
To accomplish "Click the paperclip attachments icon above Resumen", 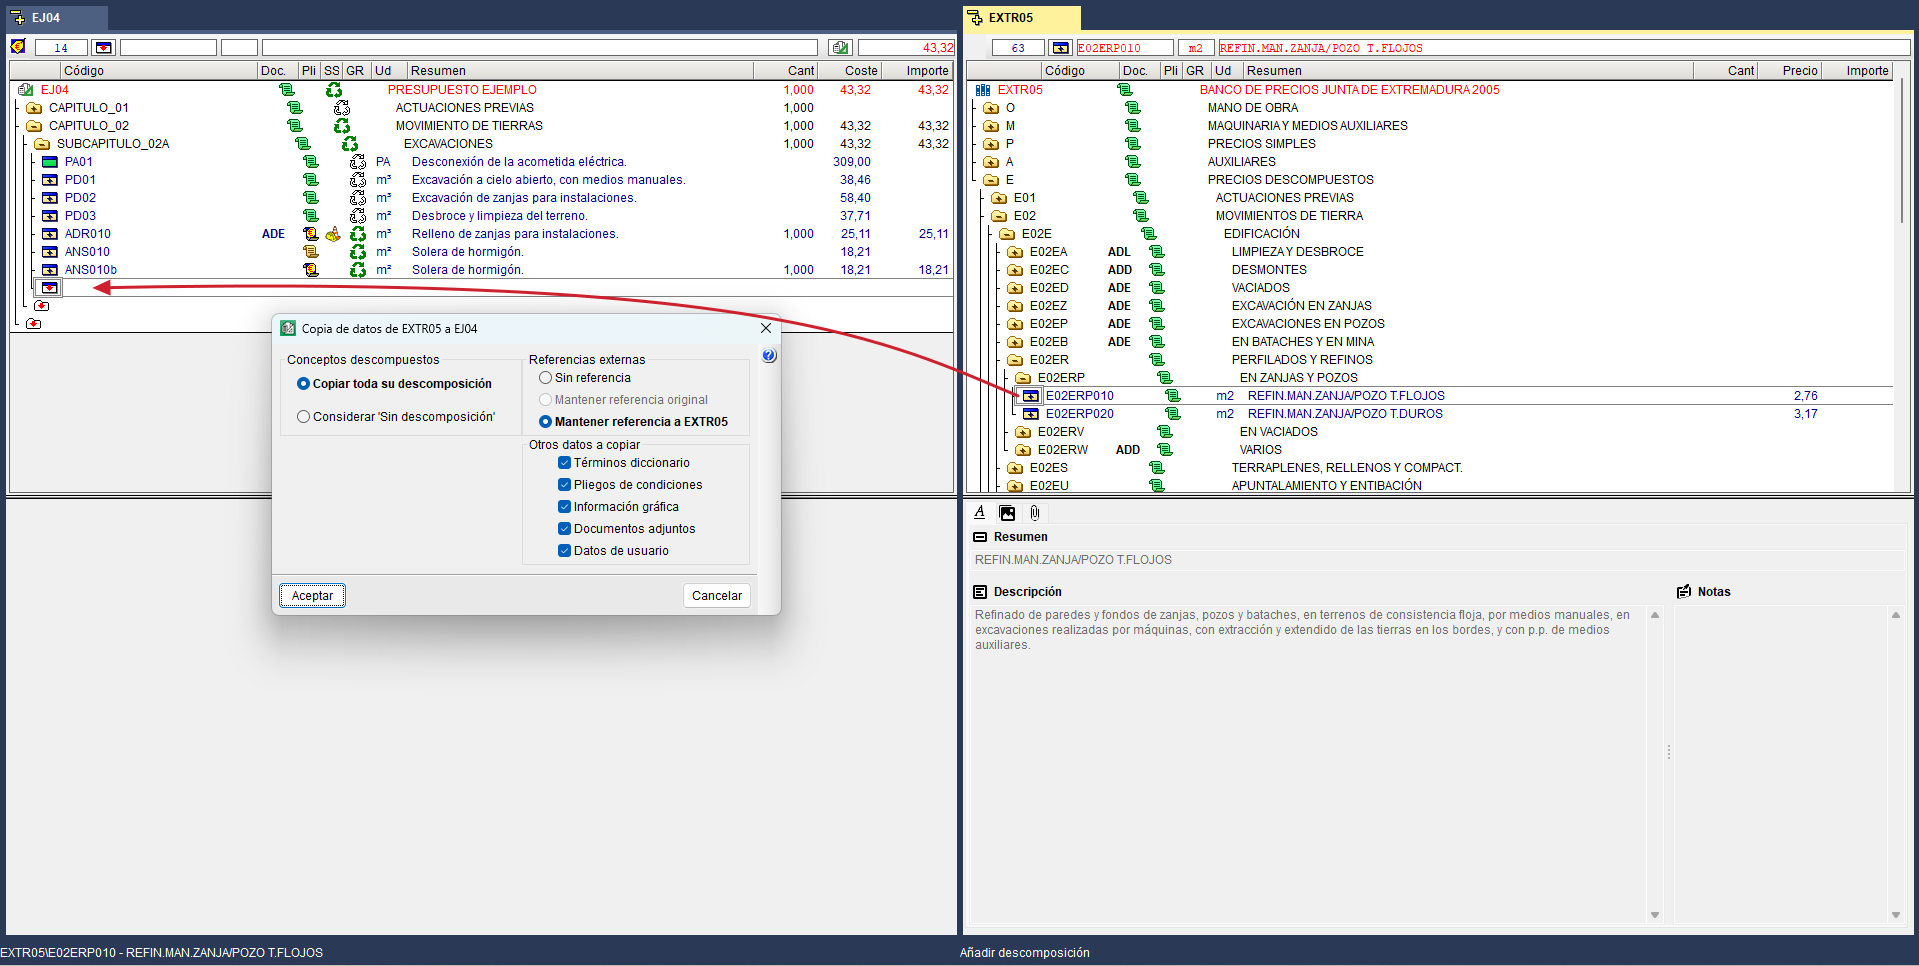I will [x=1035, y=513].
